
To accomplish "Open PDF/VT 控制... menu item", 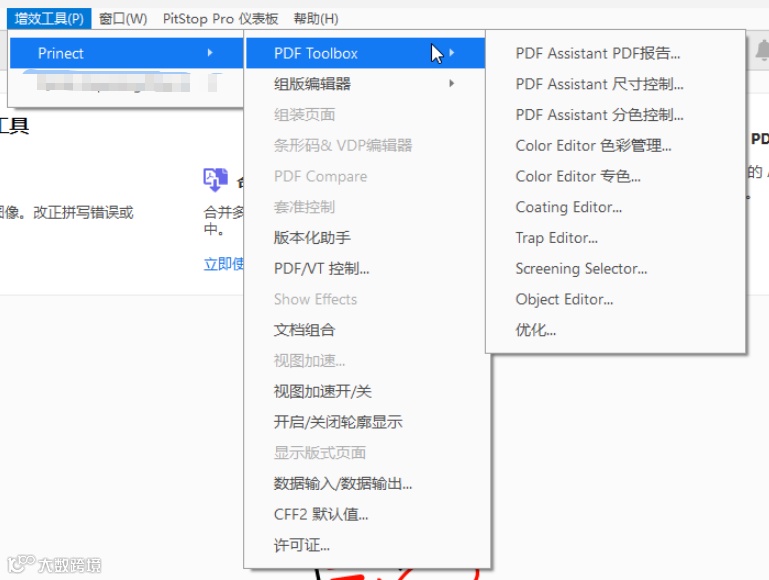I will 365,269.
